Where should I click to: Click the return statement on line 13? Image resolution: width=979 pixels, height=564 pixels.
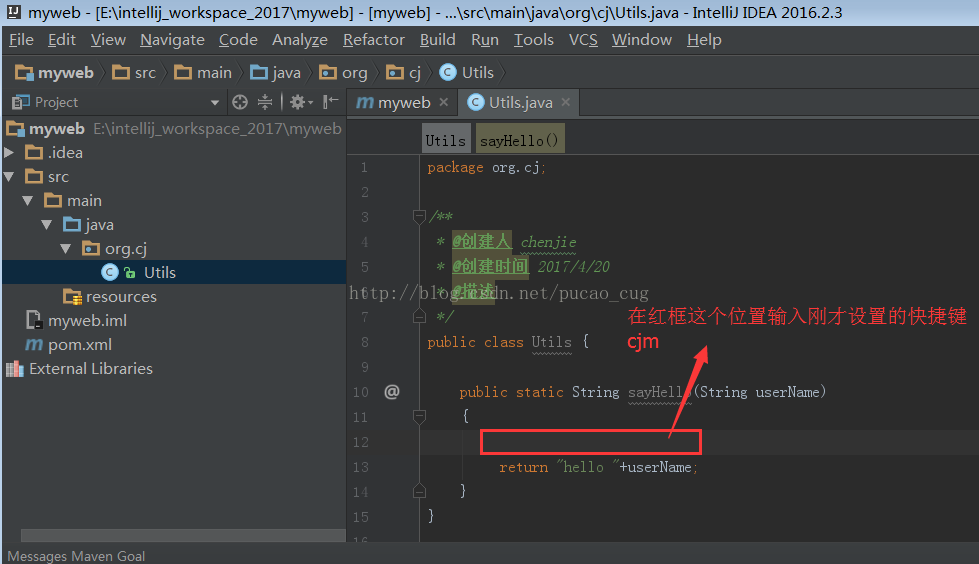click(598, 467)
